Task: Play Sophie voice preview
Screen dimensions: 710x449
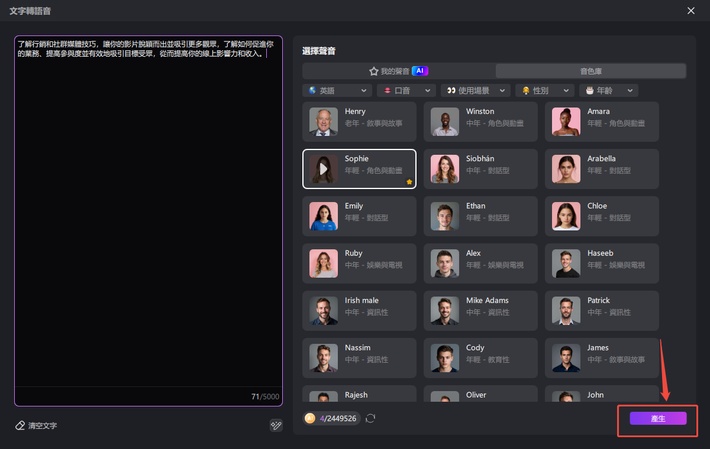Action: coord(323,169)
